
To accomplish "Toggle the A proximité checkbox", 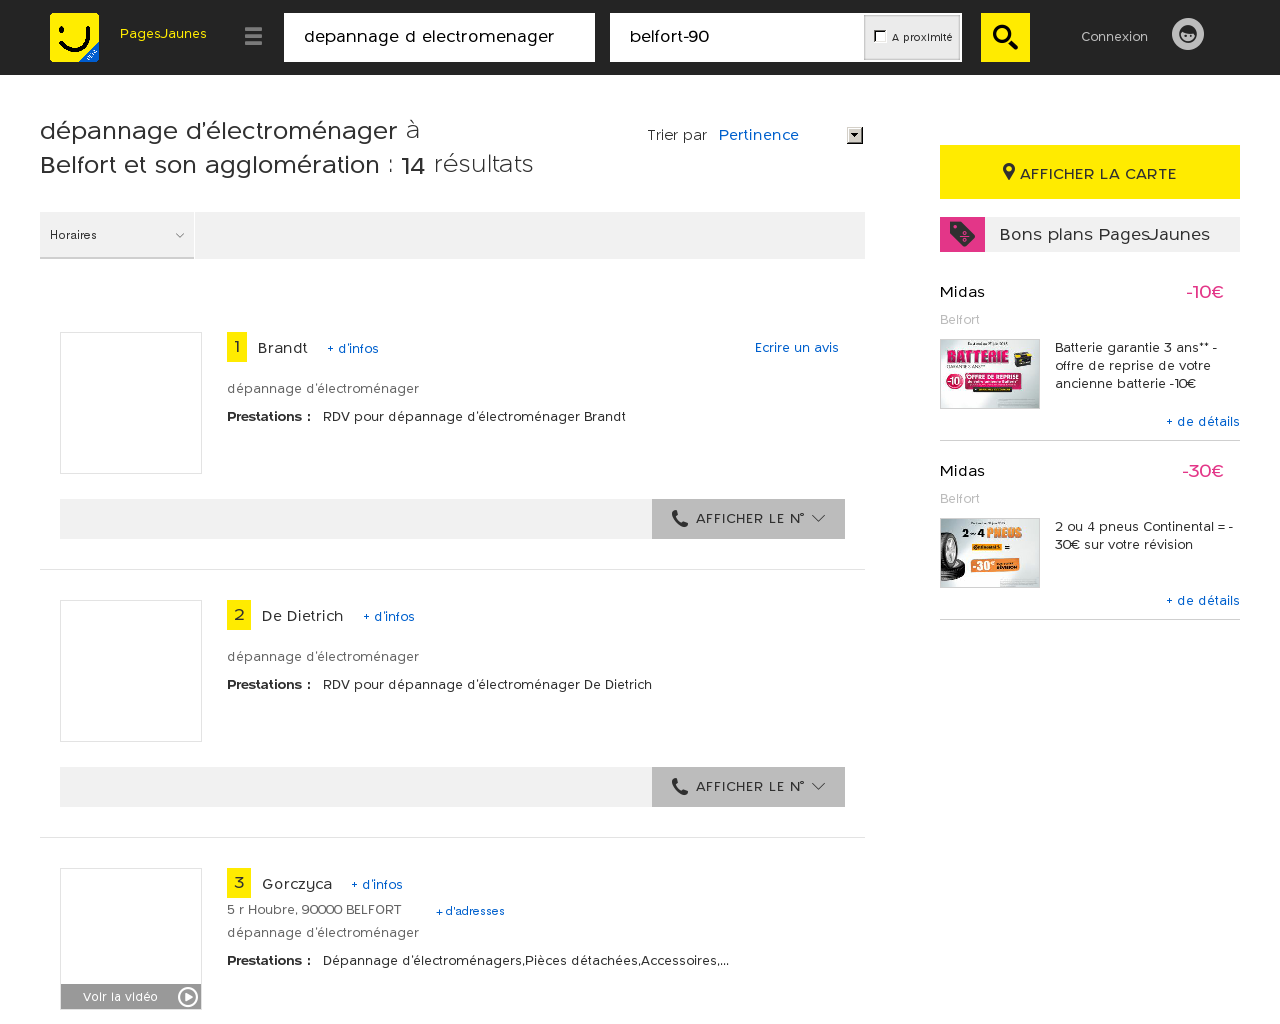I will coord(880,36).
